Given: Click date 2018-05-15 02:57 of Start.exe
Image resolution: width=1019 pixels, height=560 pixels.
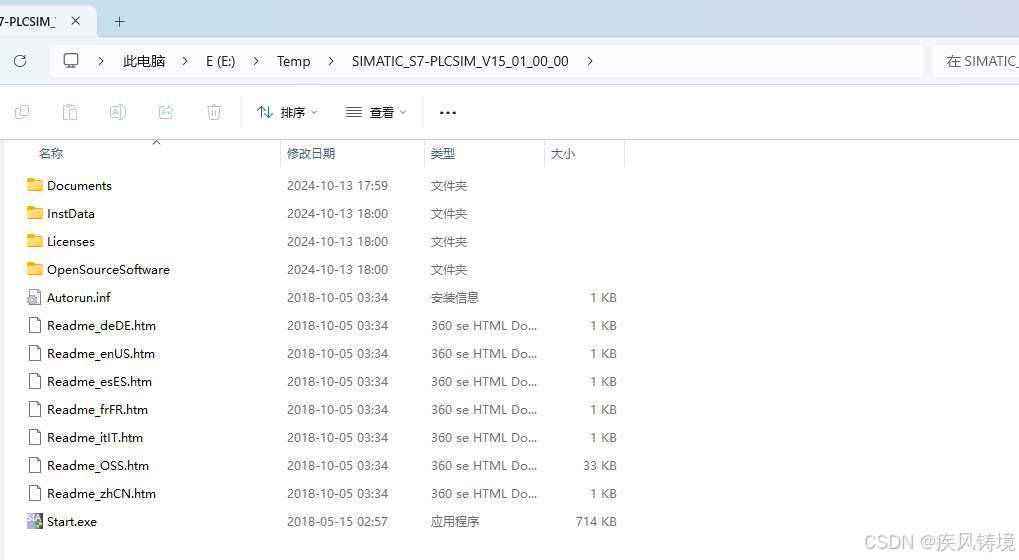Looking at the screenshot, I should coord(337,521).
